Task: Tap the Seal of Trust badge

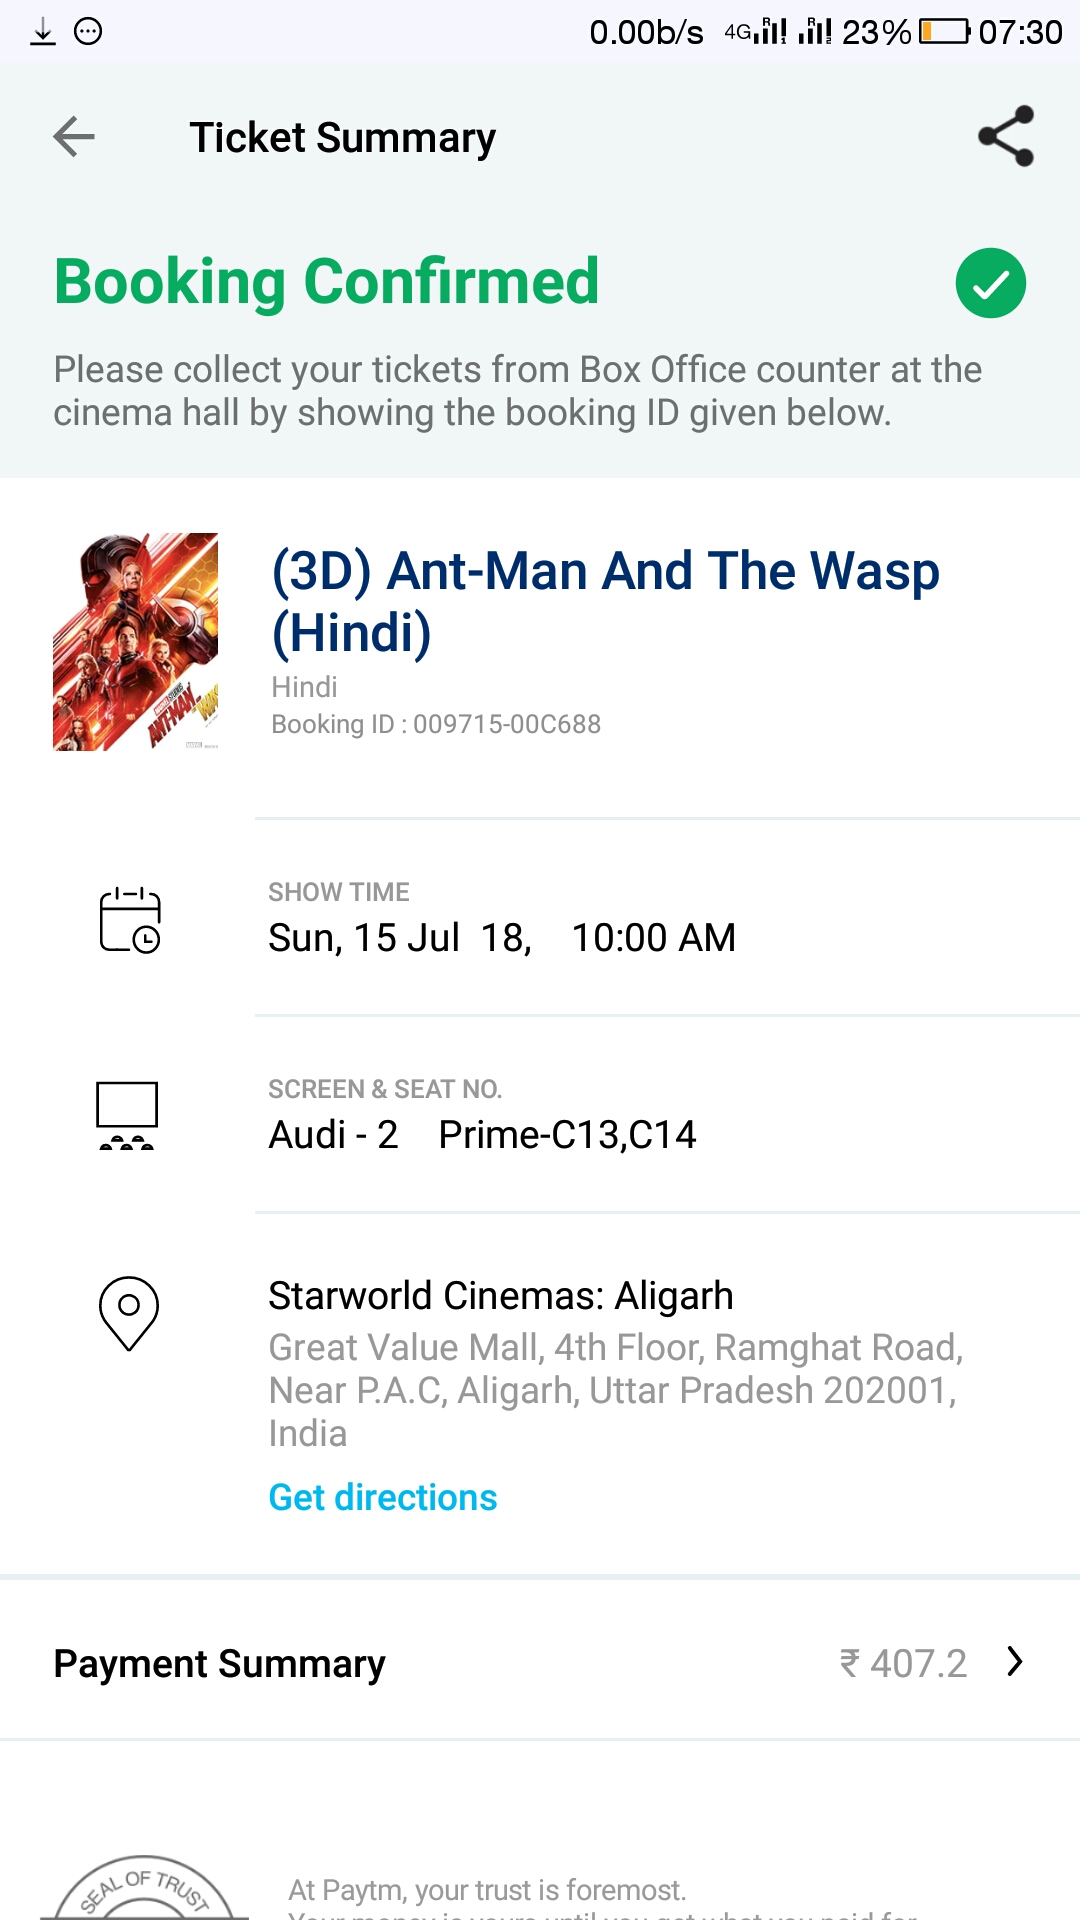Action: pos(143,1890)
